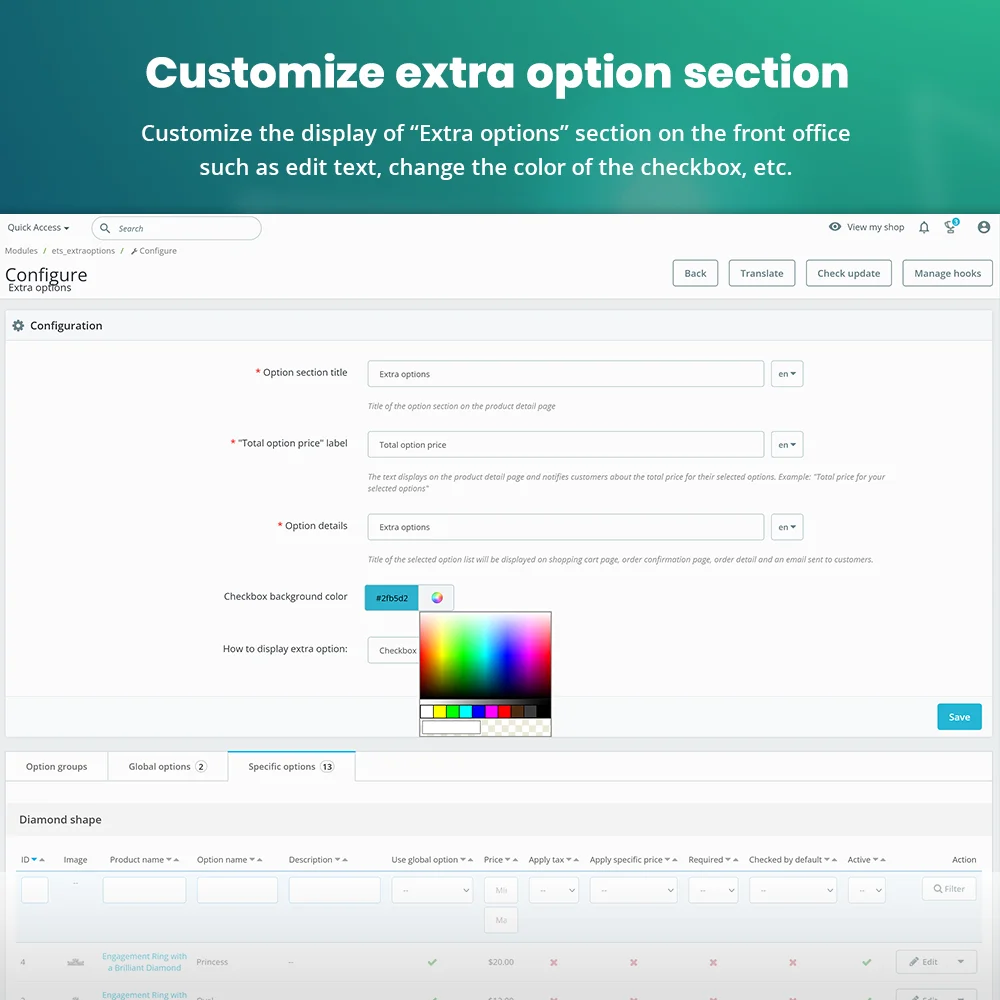Expand the Use global option filter dropdown
The height and width of the screenshot is (1000, 1000).
432,890
